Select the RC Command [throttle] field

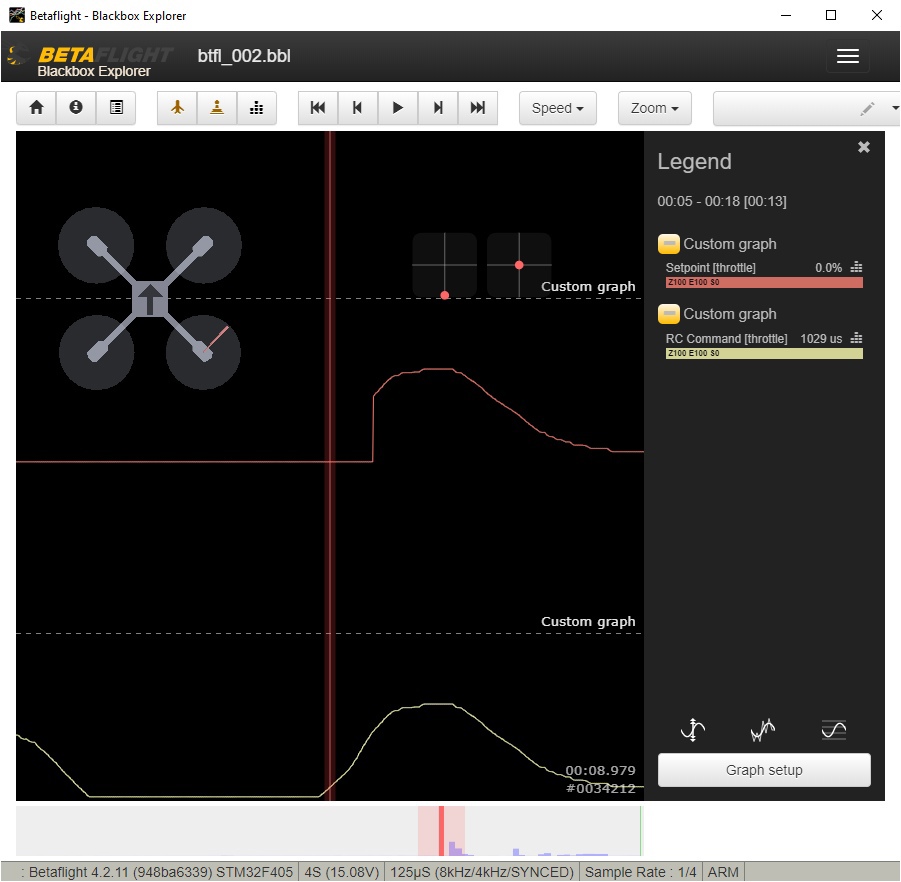(726, 339)
